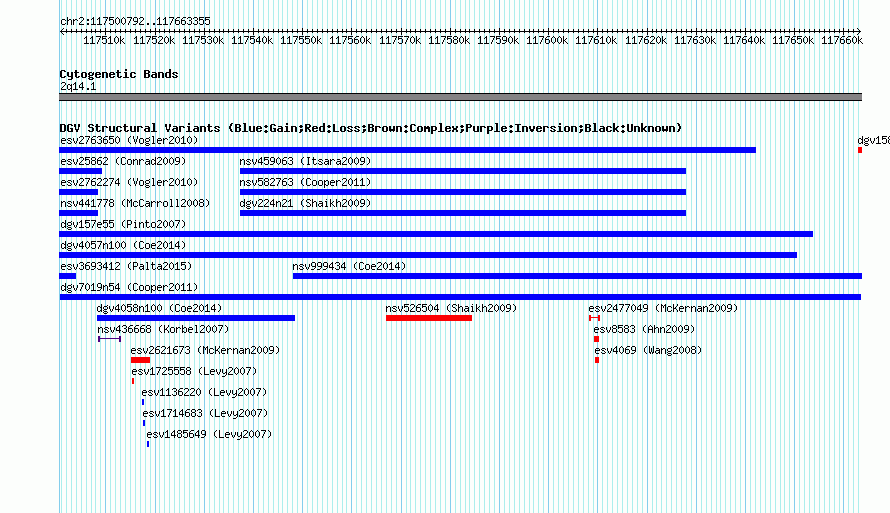Click the gray 2q14.1 cytogenetic band bar
The height and width of the screenshot is (513, 890).
(x=460, y=97)
